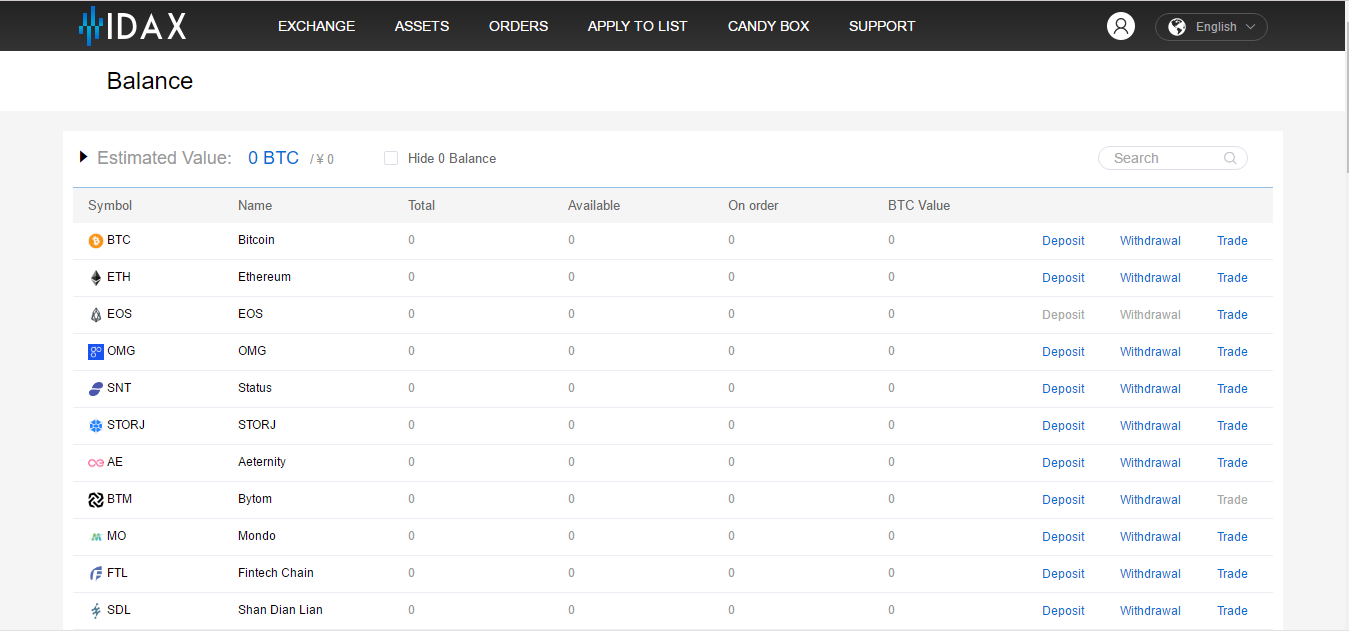Click the Shan Dian Lian name

(x=280, y=610)
